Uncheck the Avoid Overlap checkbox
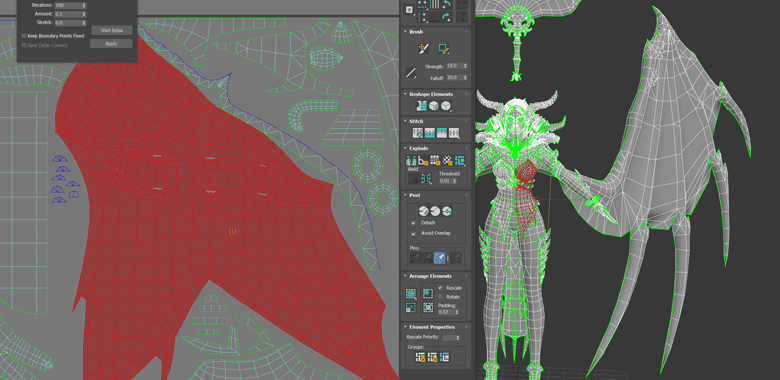780x380 pixels. tap(414, 233)
